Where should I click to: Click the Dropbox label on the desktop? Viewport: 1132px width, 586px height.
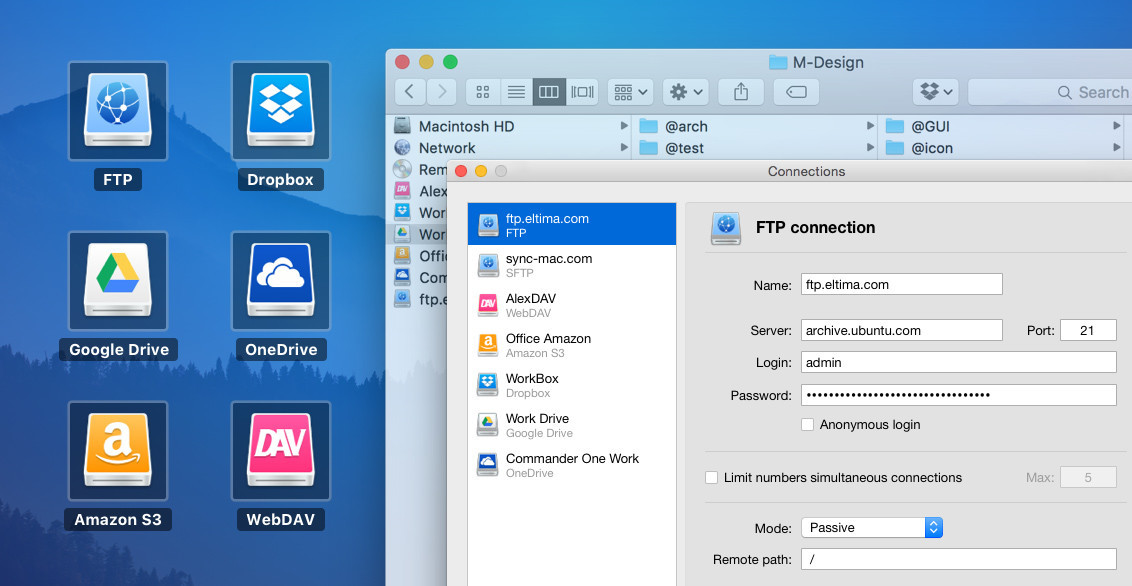[281, 180]
